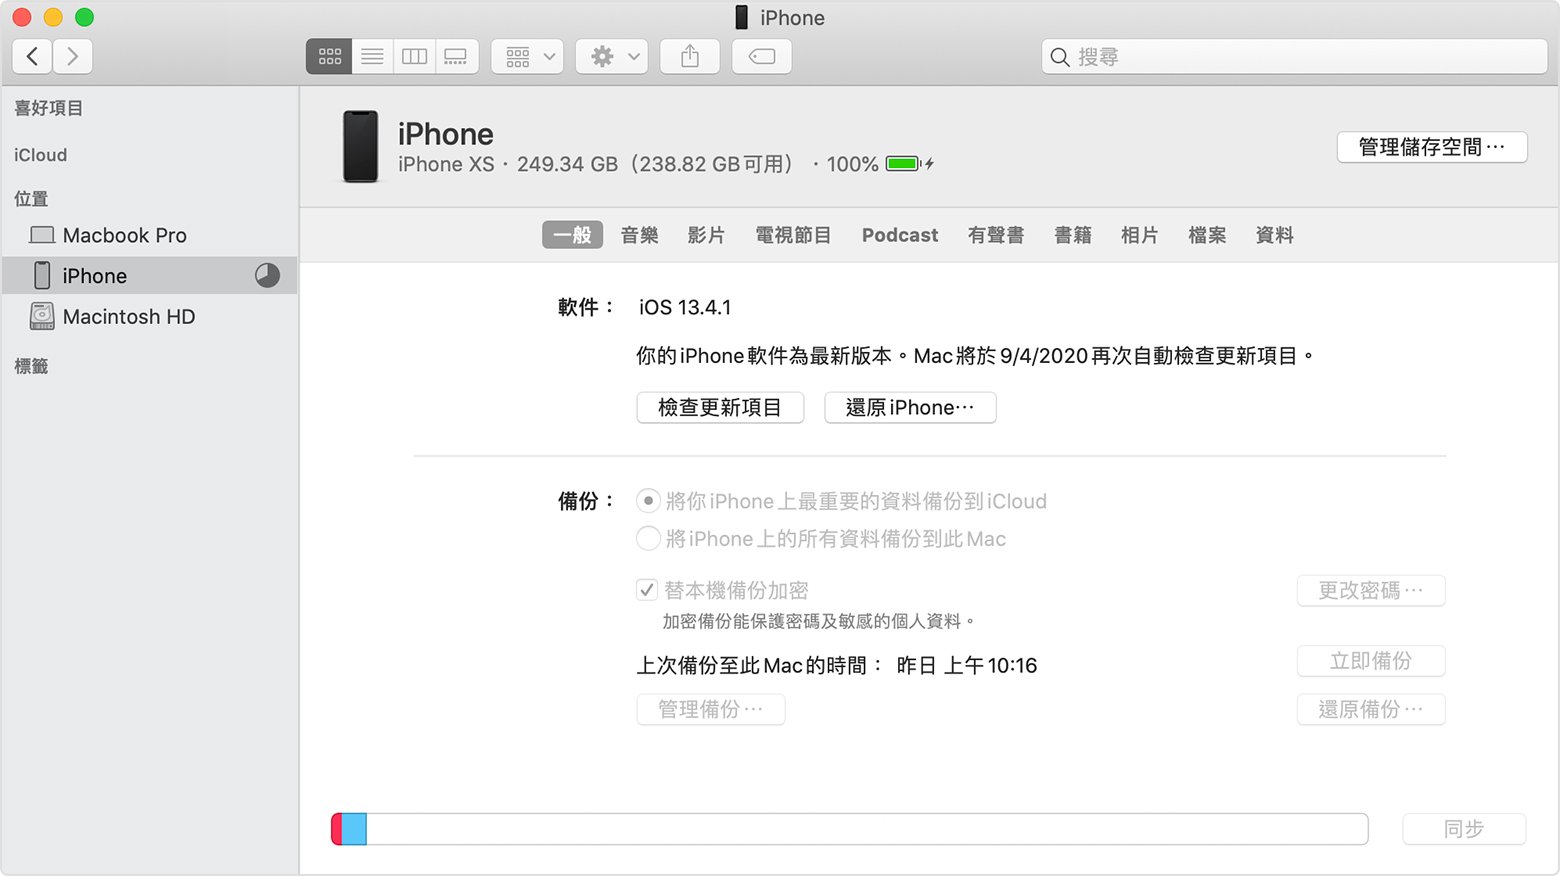Viewport: 1560px width, 876px height.
Task: Switch to icon view in toolbar
Action: [329, 56]
